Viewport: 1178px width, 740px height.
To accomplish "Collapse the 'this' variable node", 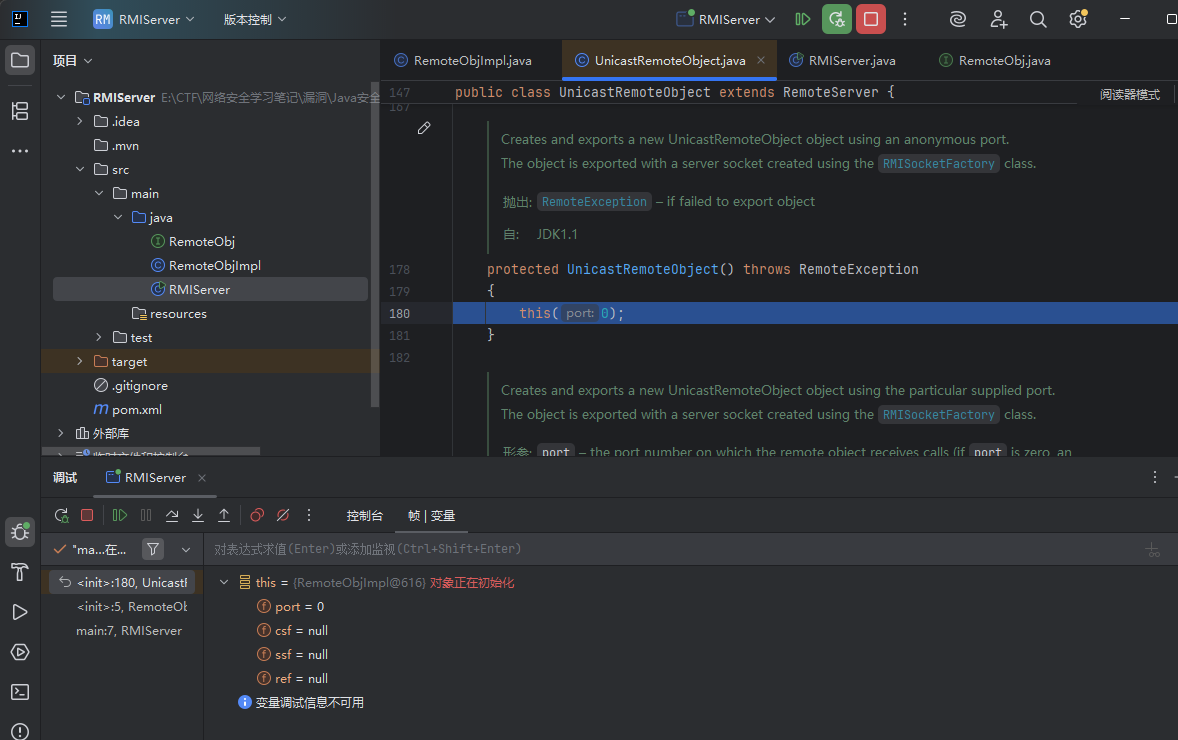I will tap(223, 582).
